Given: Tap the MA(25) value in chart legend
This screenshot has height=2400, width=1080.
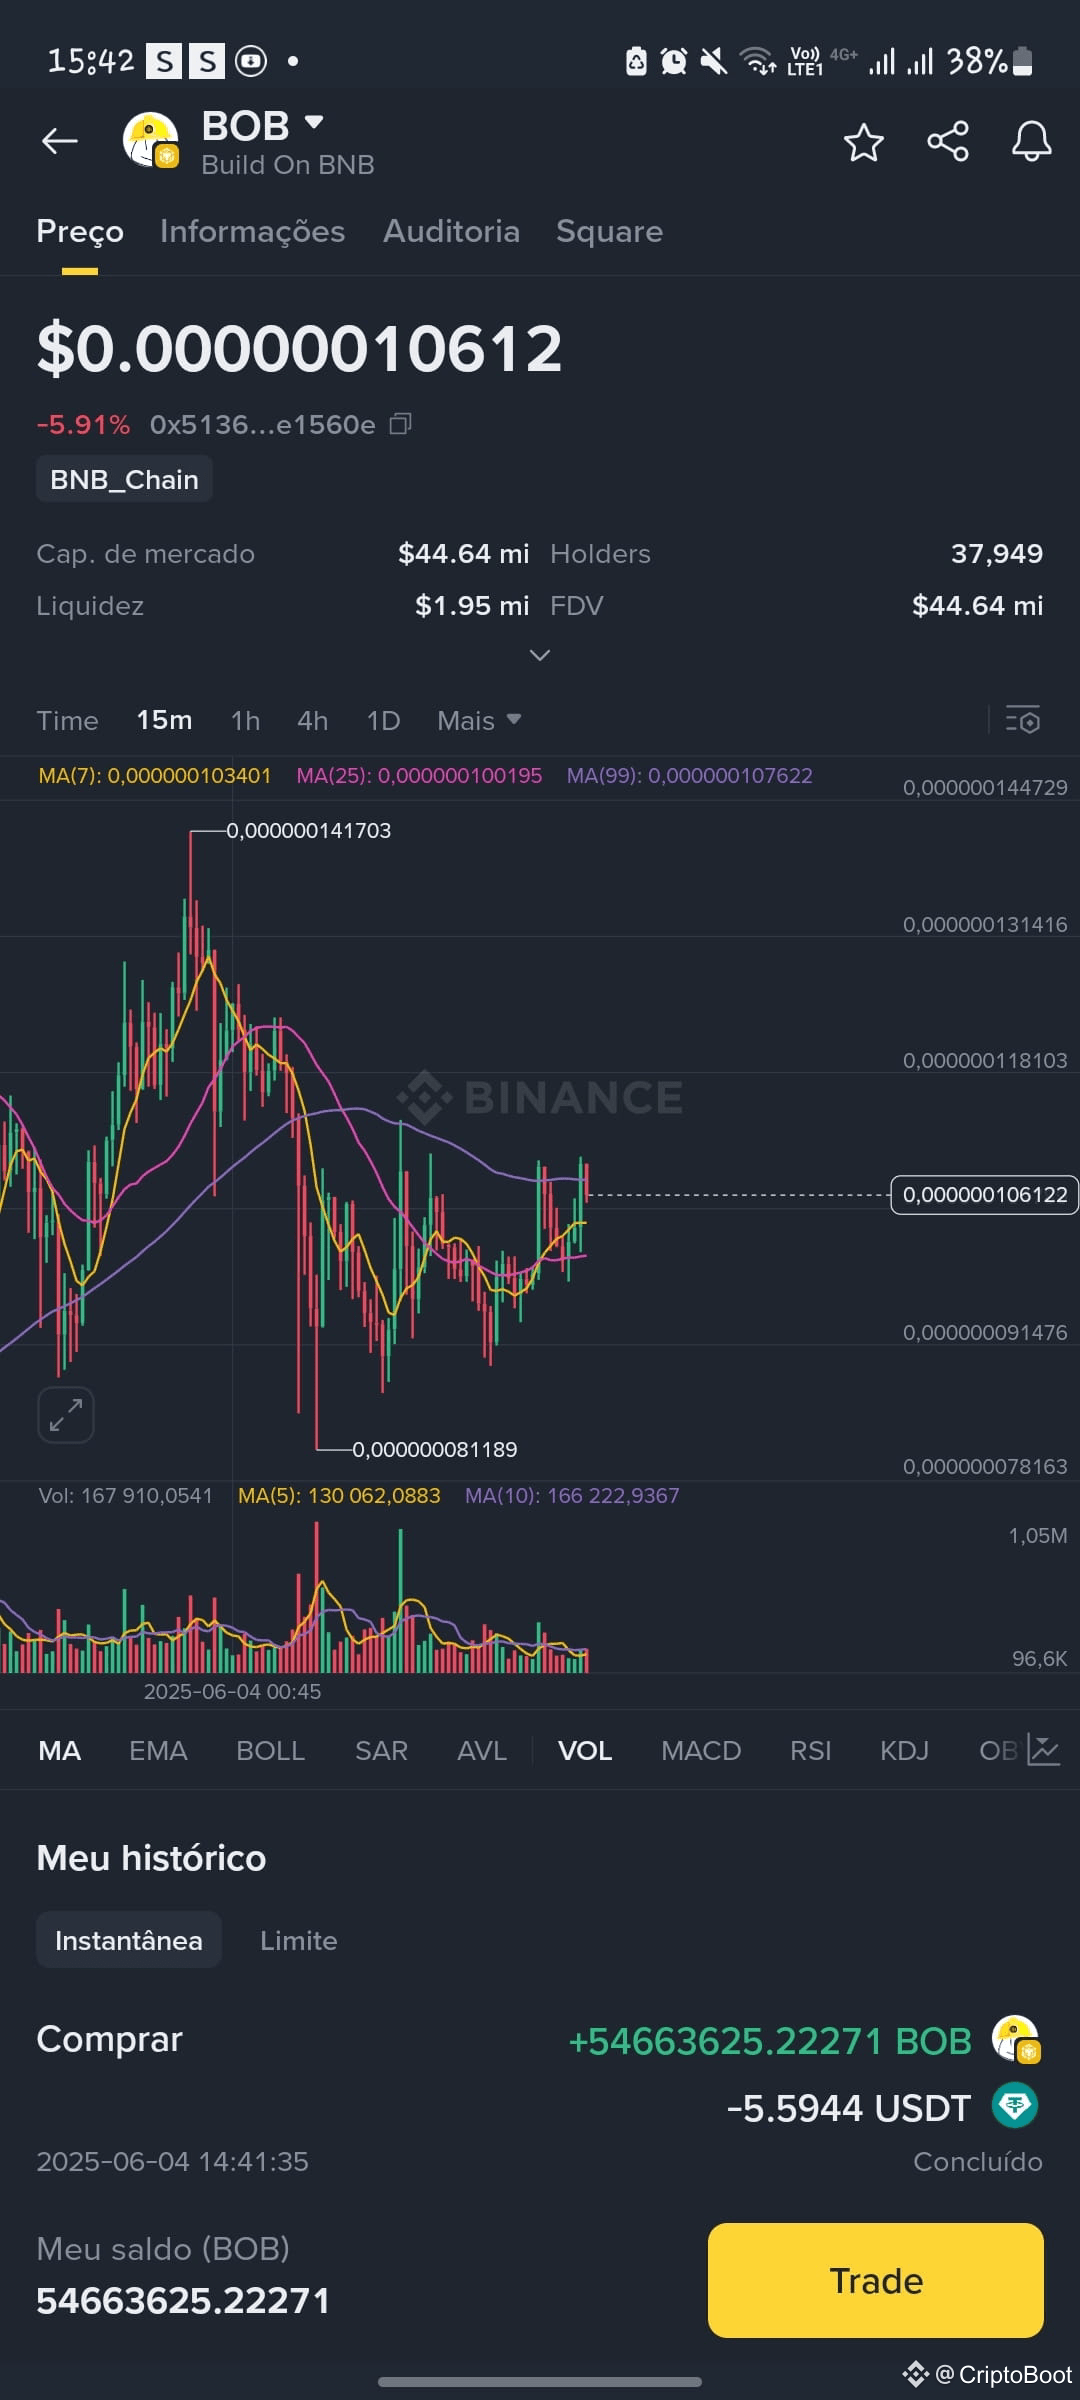Looking at the screenshot, I should click(x=419, y=775).
